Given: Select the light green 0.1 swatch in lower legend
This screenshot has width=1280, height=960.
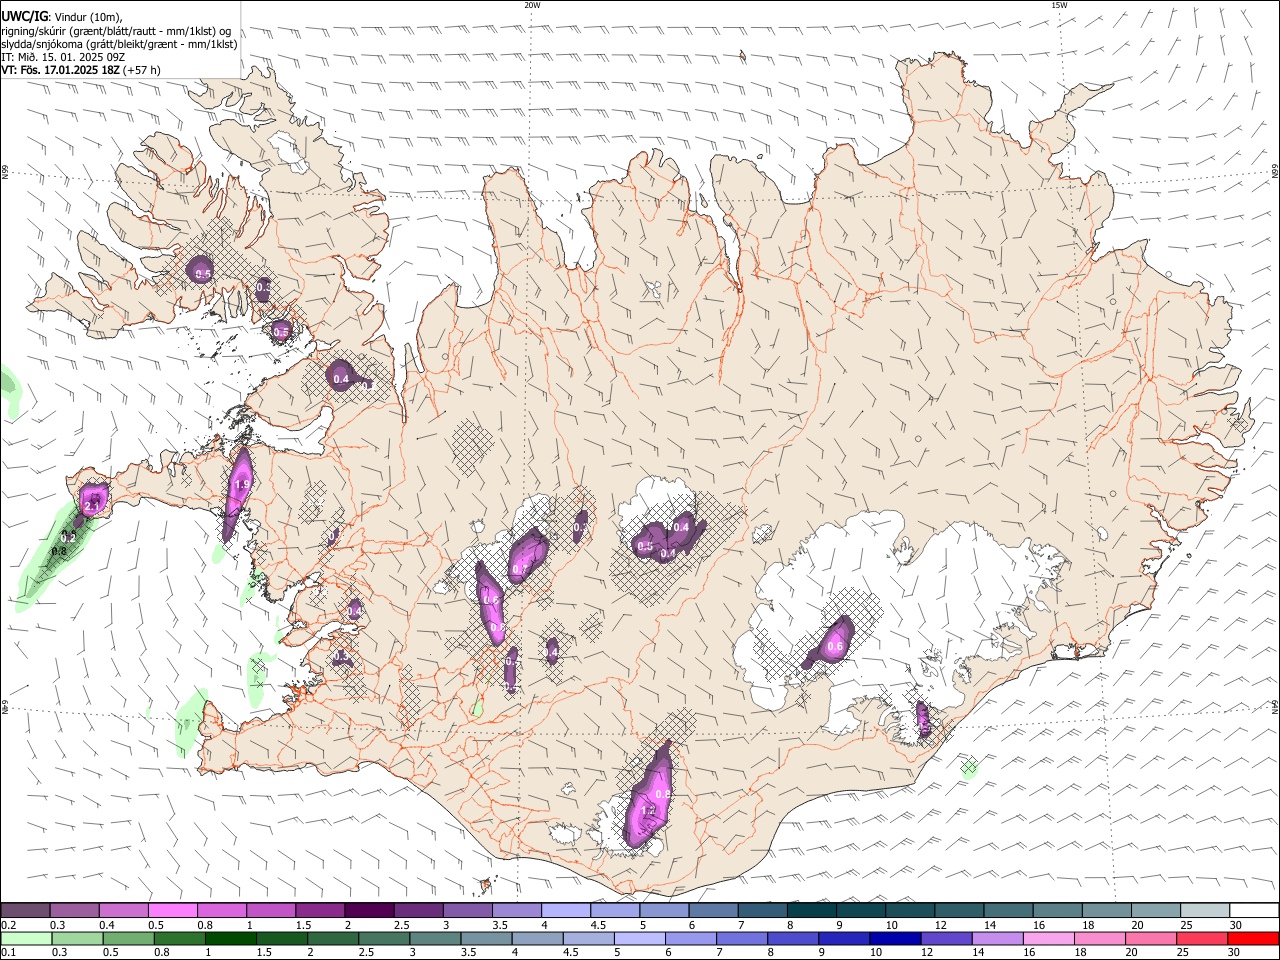Looking at the screenshot, I should point(26,939).
